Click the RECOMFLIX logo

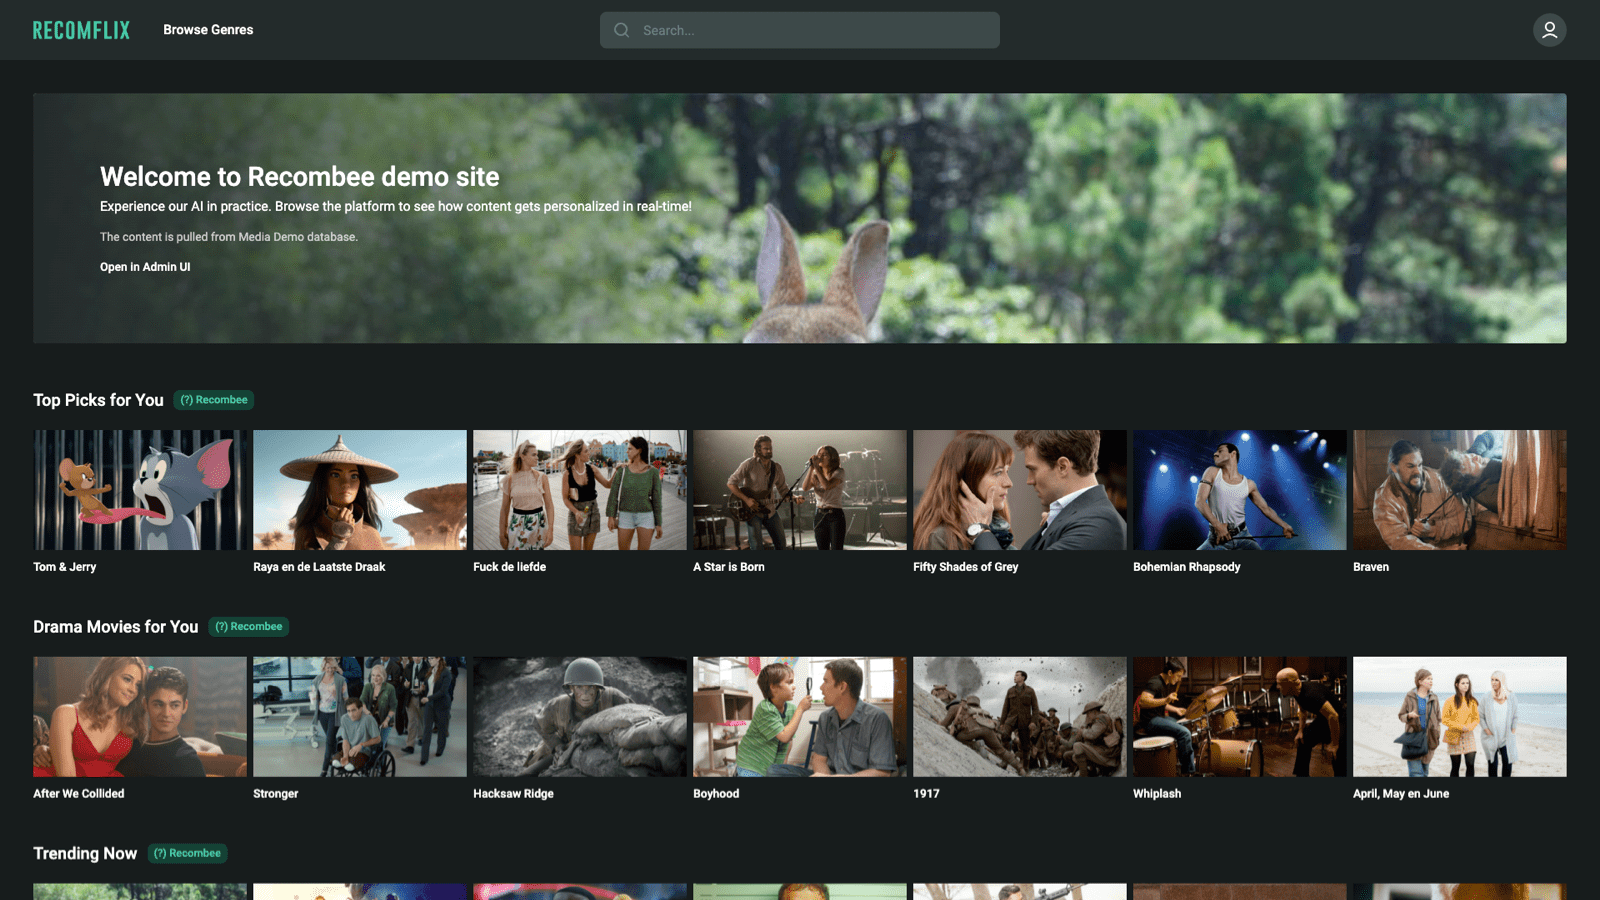point(81,30)
